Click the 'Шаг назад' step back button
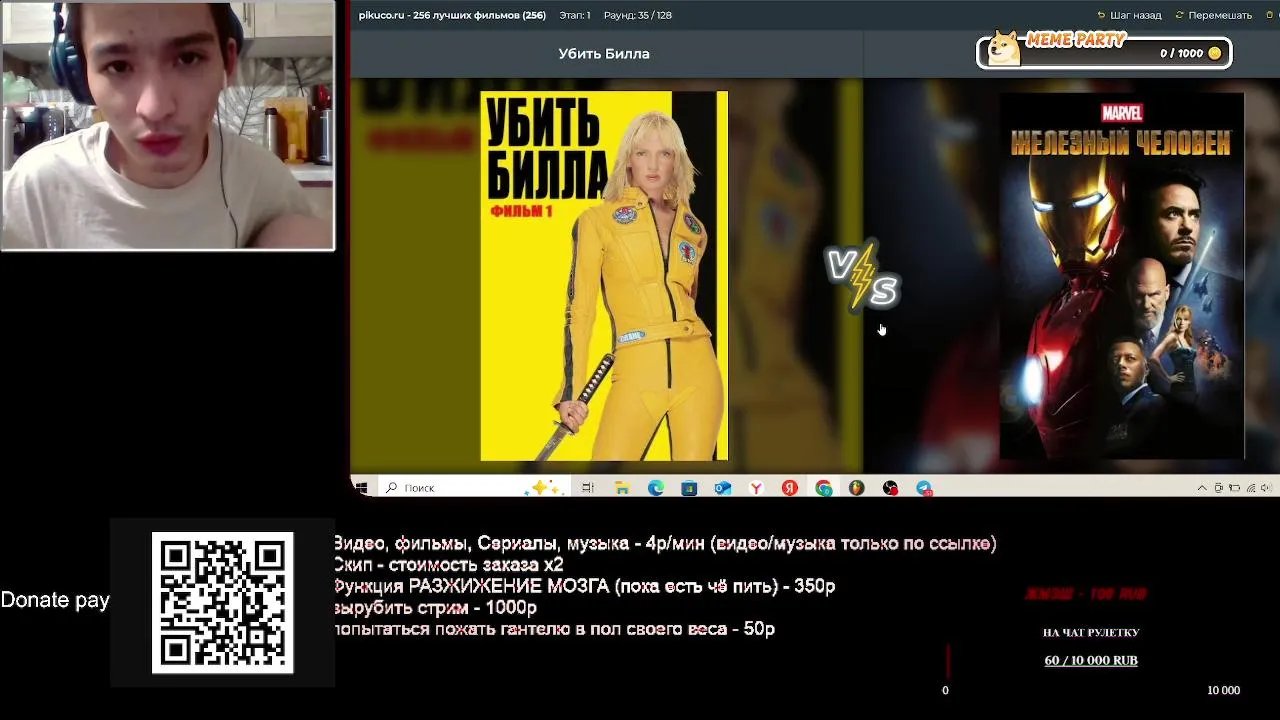The height and width of the screenshot is (720, 1280). pyautogui.click(x=1129, y=15)
